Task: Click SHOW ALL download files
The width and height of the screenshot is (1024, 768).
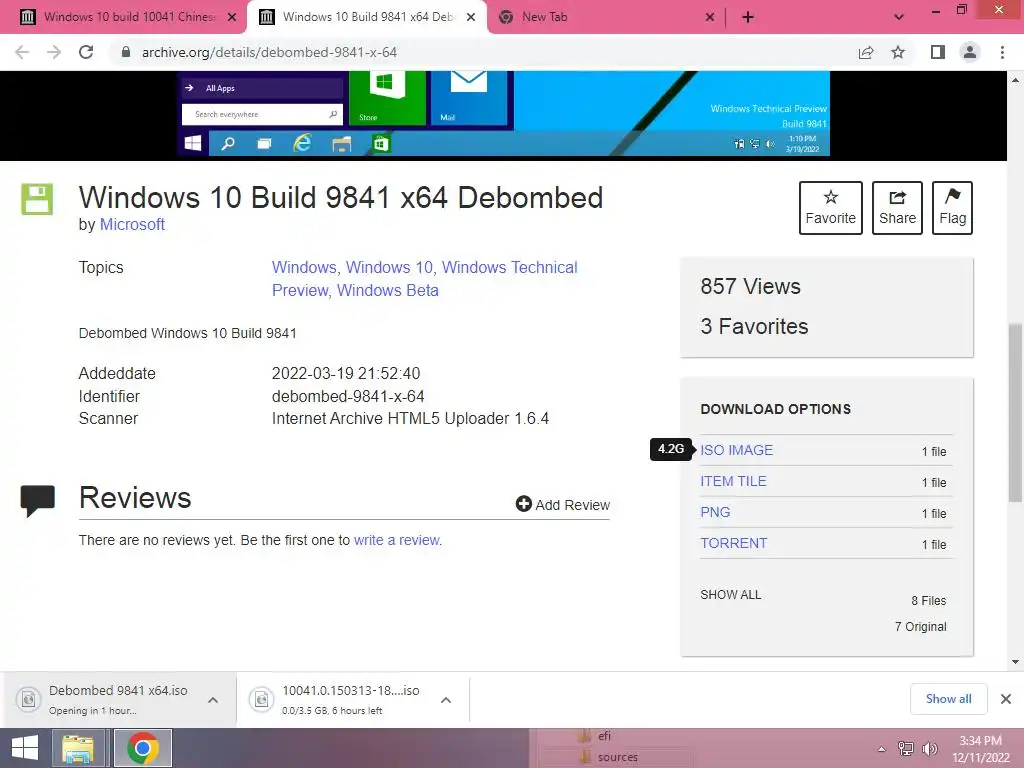Action: (x=731, y=595)
